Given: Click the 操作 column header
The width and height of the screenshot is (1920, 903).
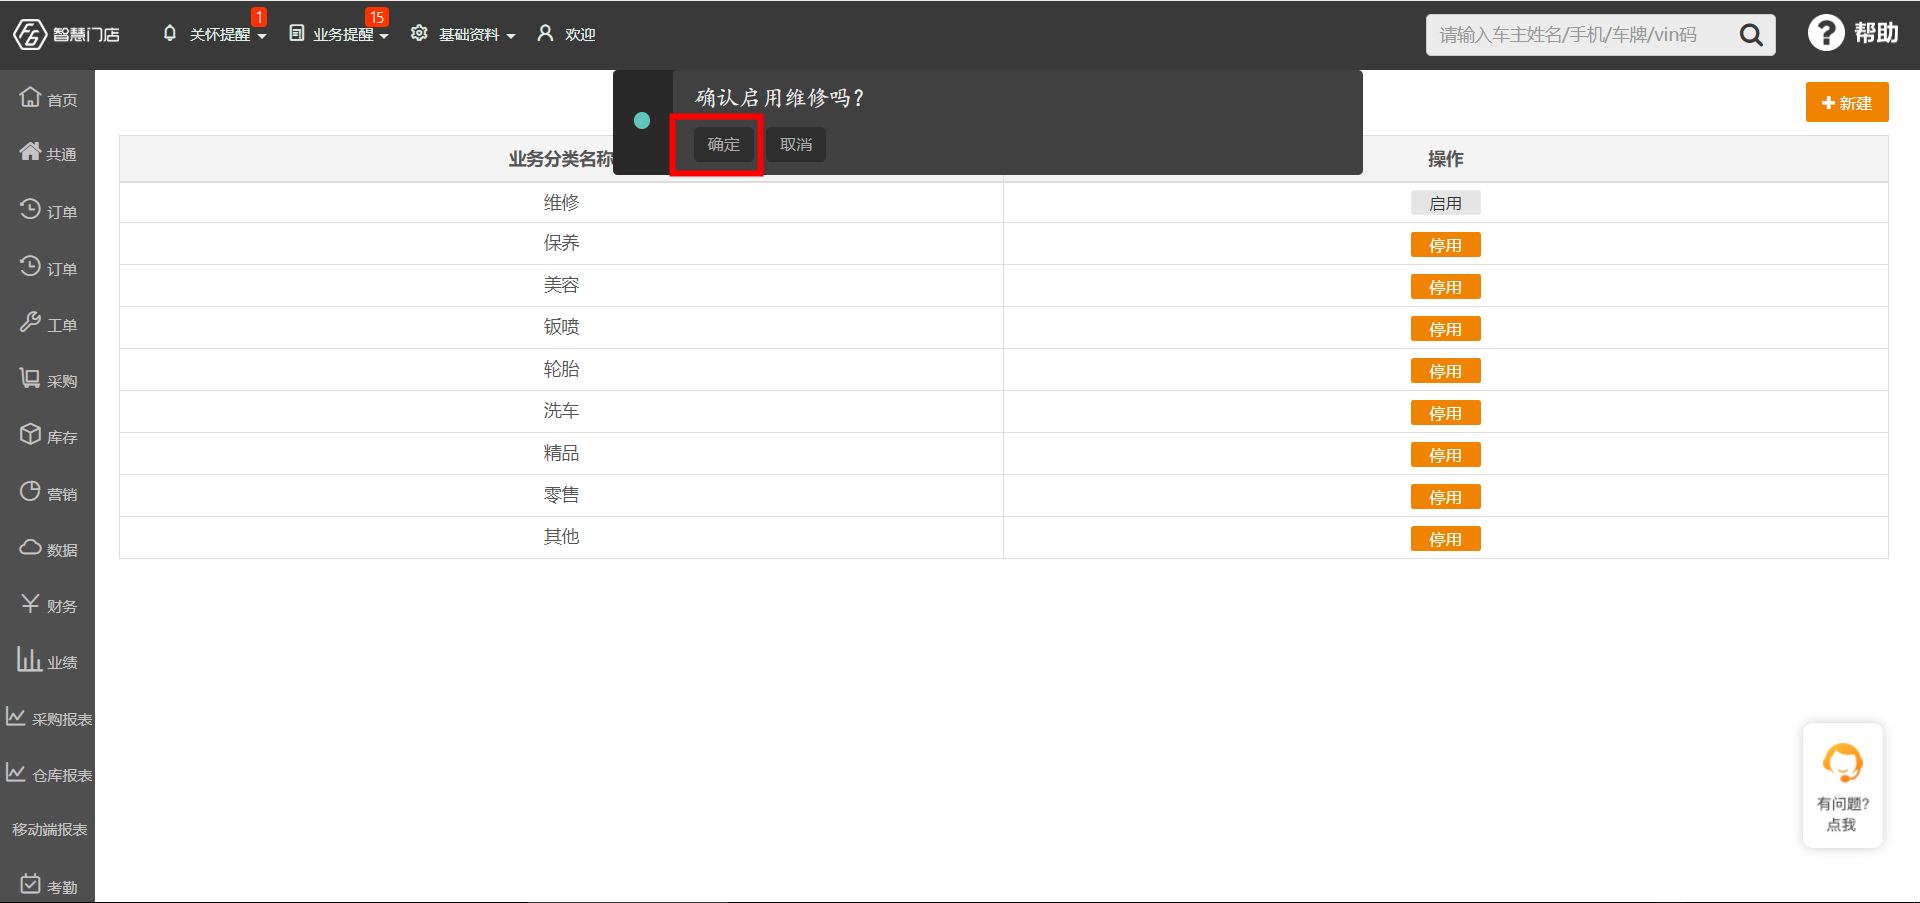Looking at the screenshot, I should pos(1445,159).
